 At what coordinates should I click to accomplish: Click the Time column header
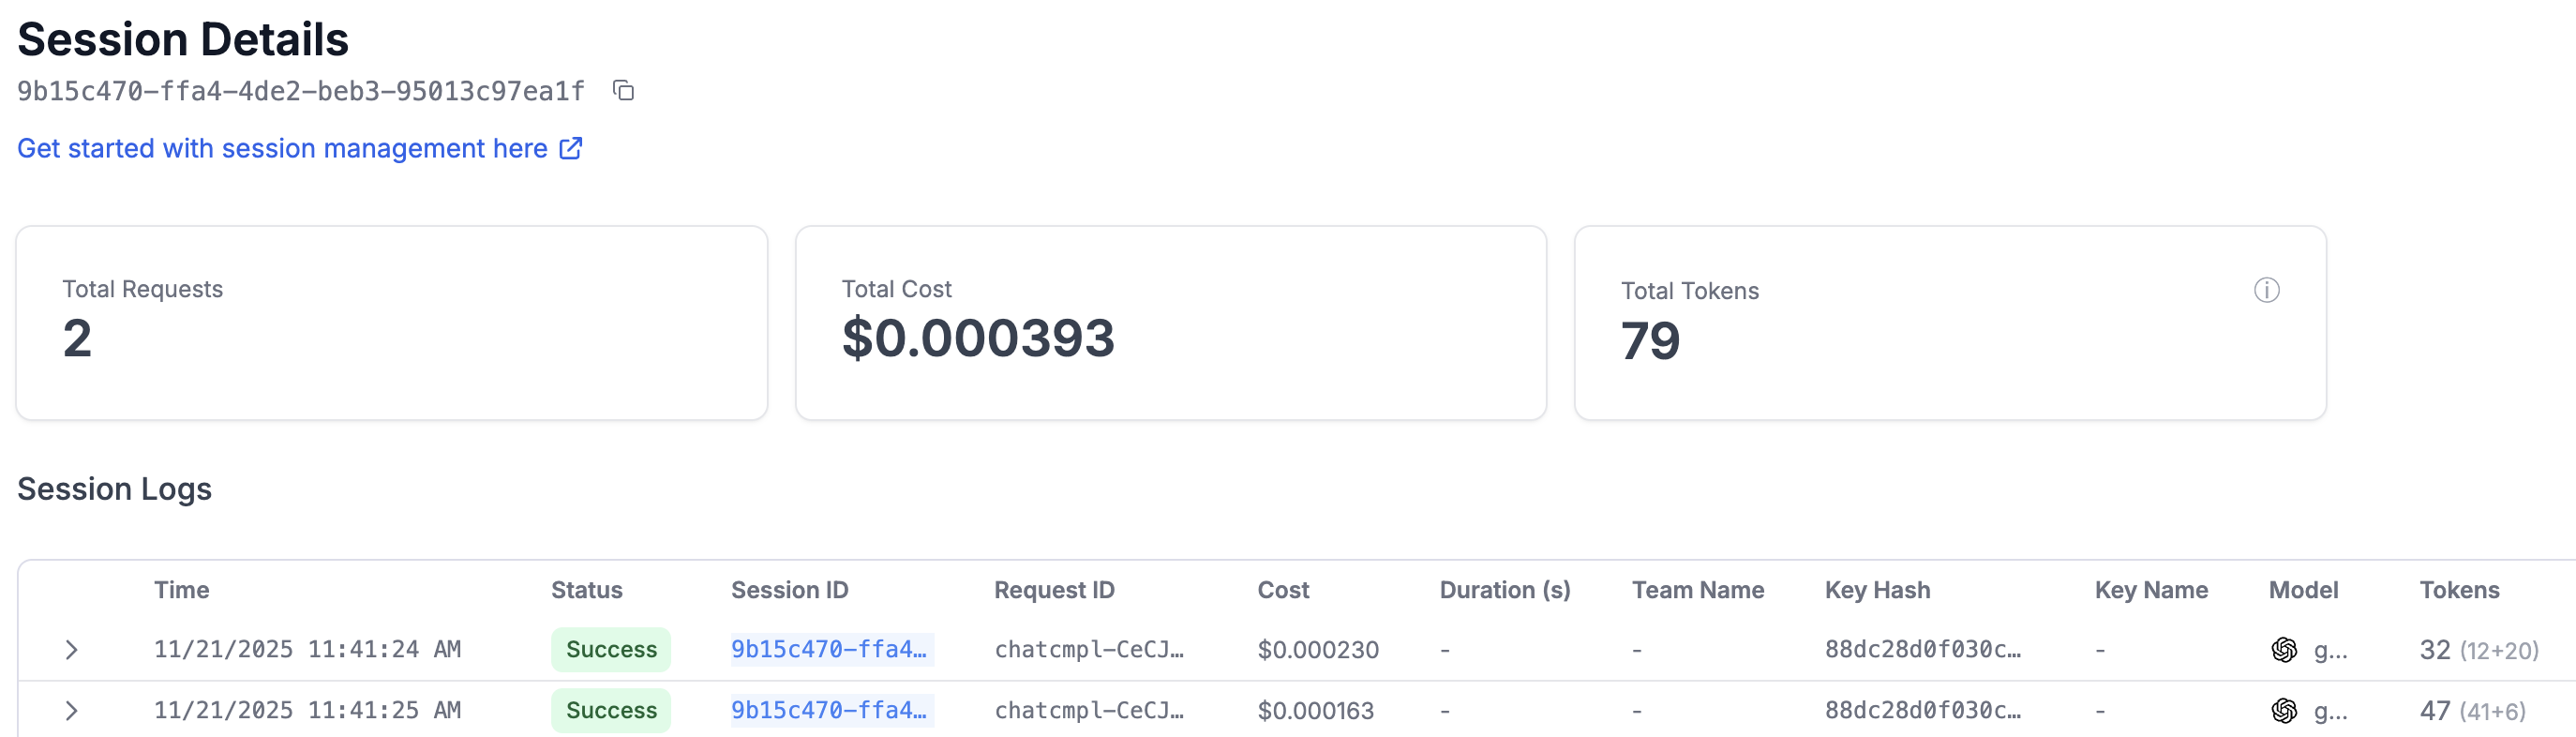(181, 590)
